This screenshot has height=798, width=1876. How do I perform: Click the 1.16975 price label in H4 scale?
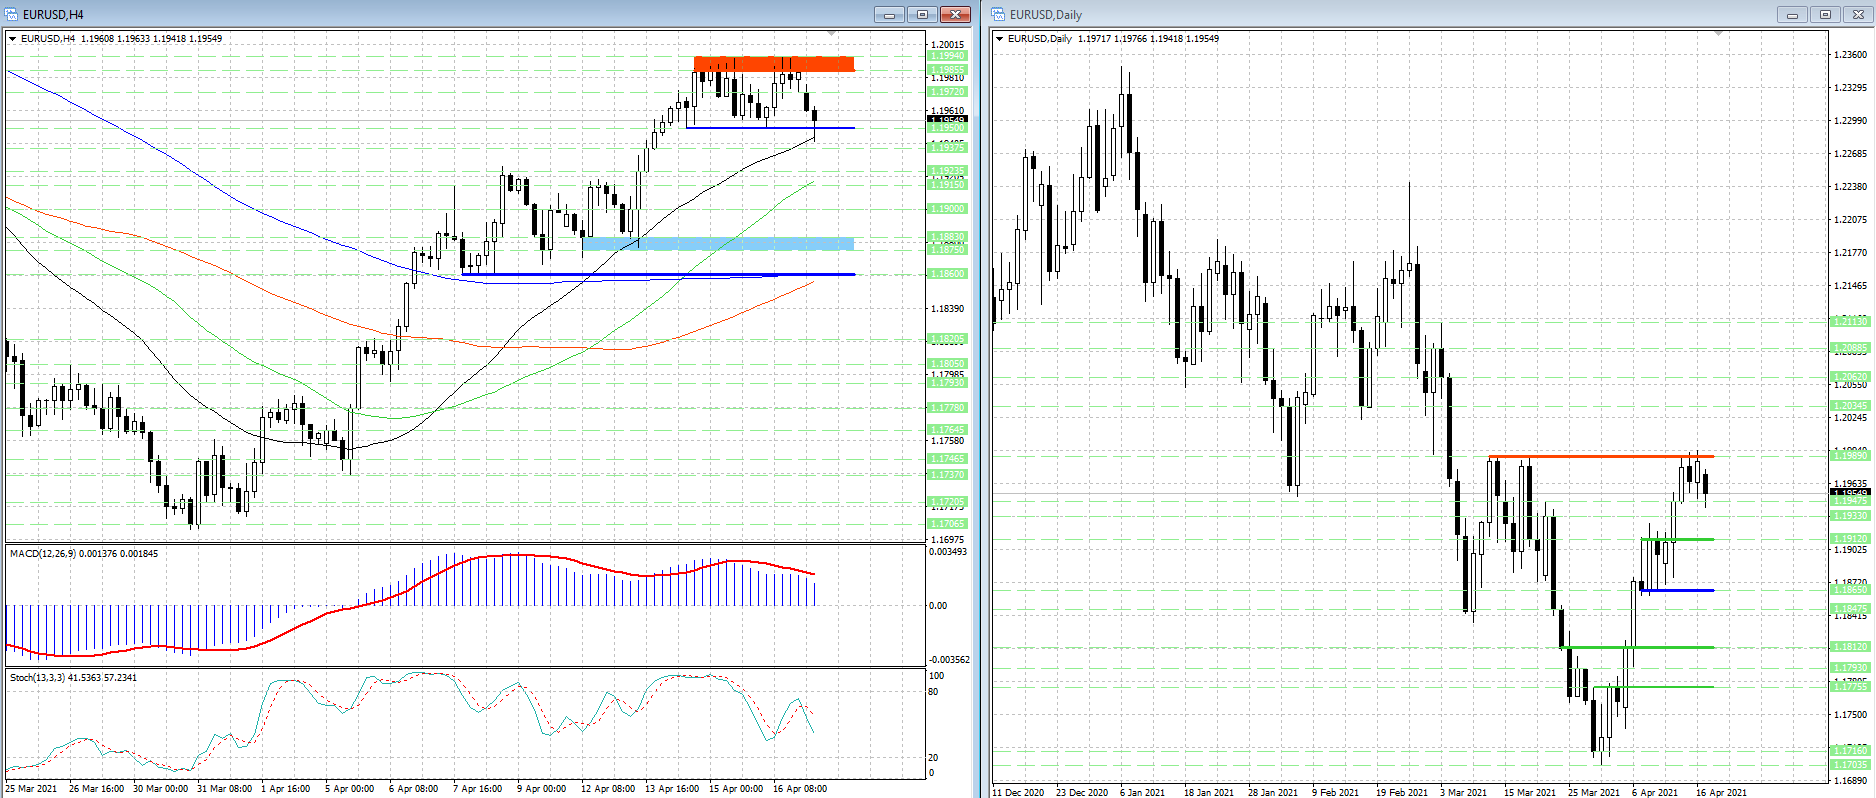coord(948,540)
